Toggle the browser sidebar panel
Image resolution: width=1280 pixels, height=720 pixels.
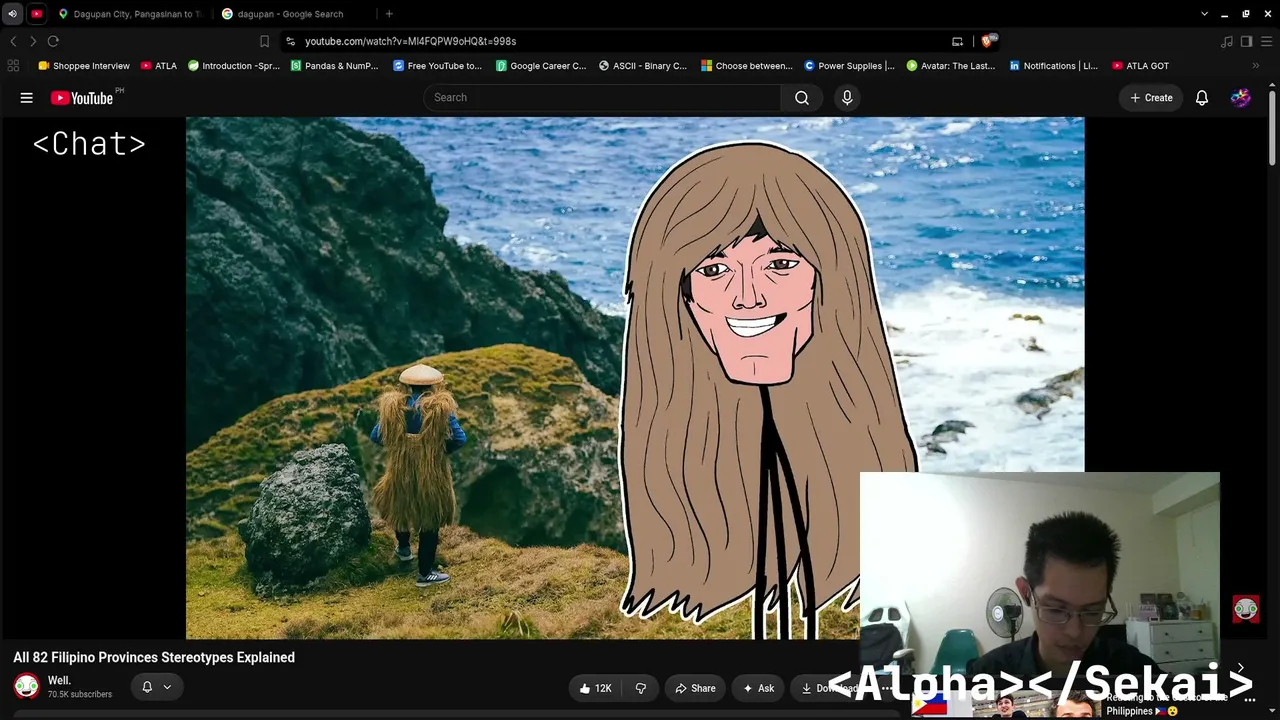tap(1246, 41)
